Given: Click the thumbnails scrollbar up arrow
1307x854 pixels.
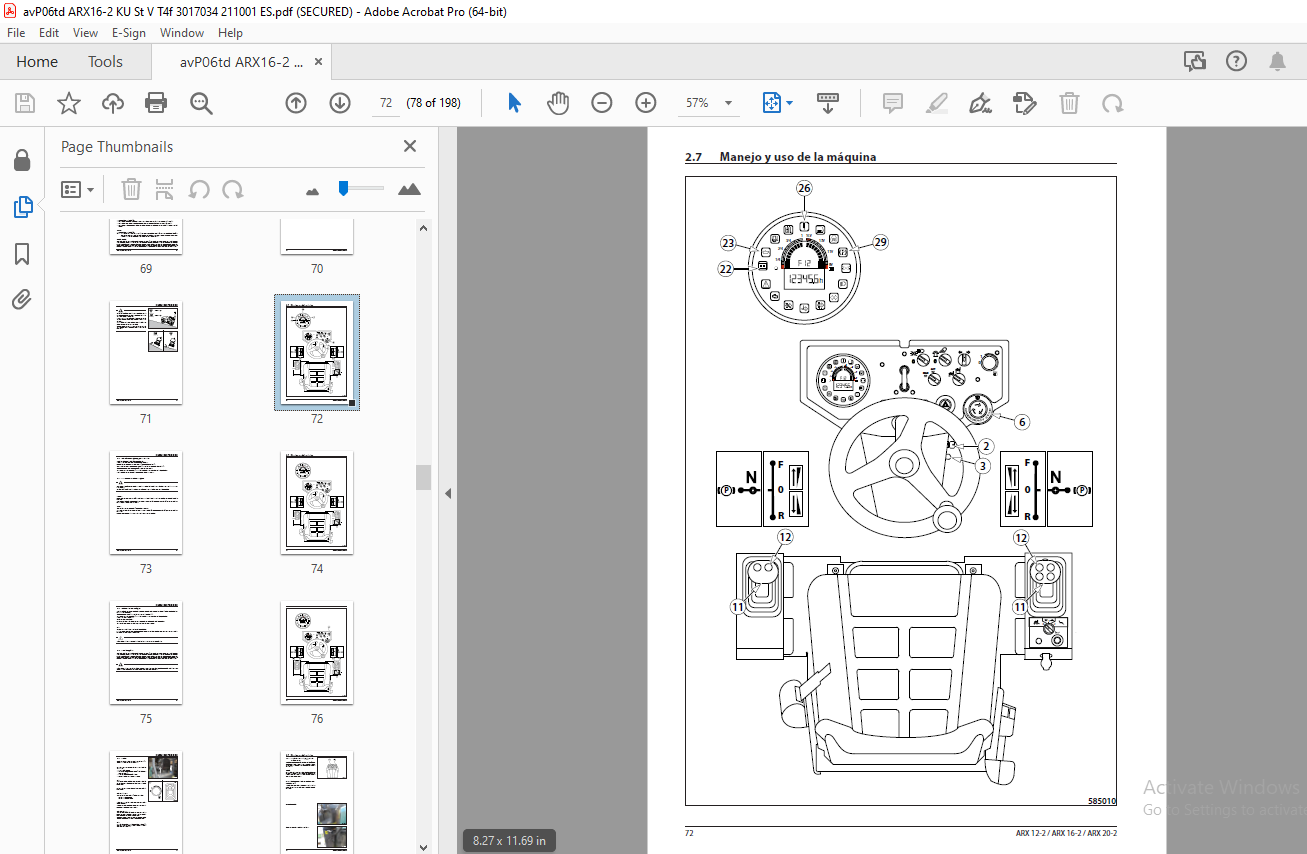Looking at the screenshot, I should [424, 228].
